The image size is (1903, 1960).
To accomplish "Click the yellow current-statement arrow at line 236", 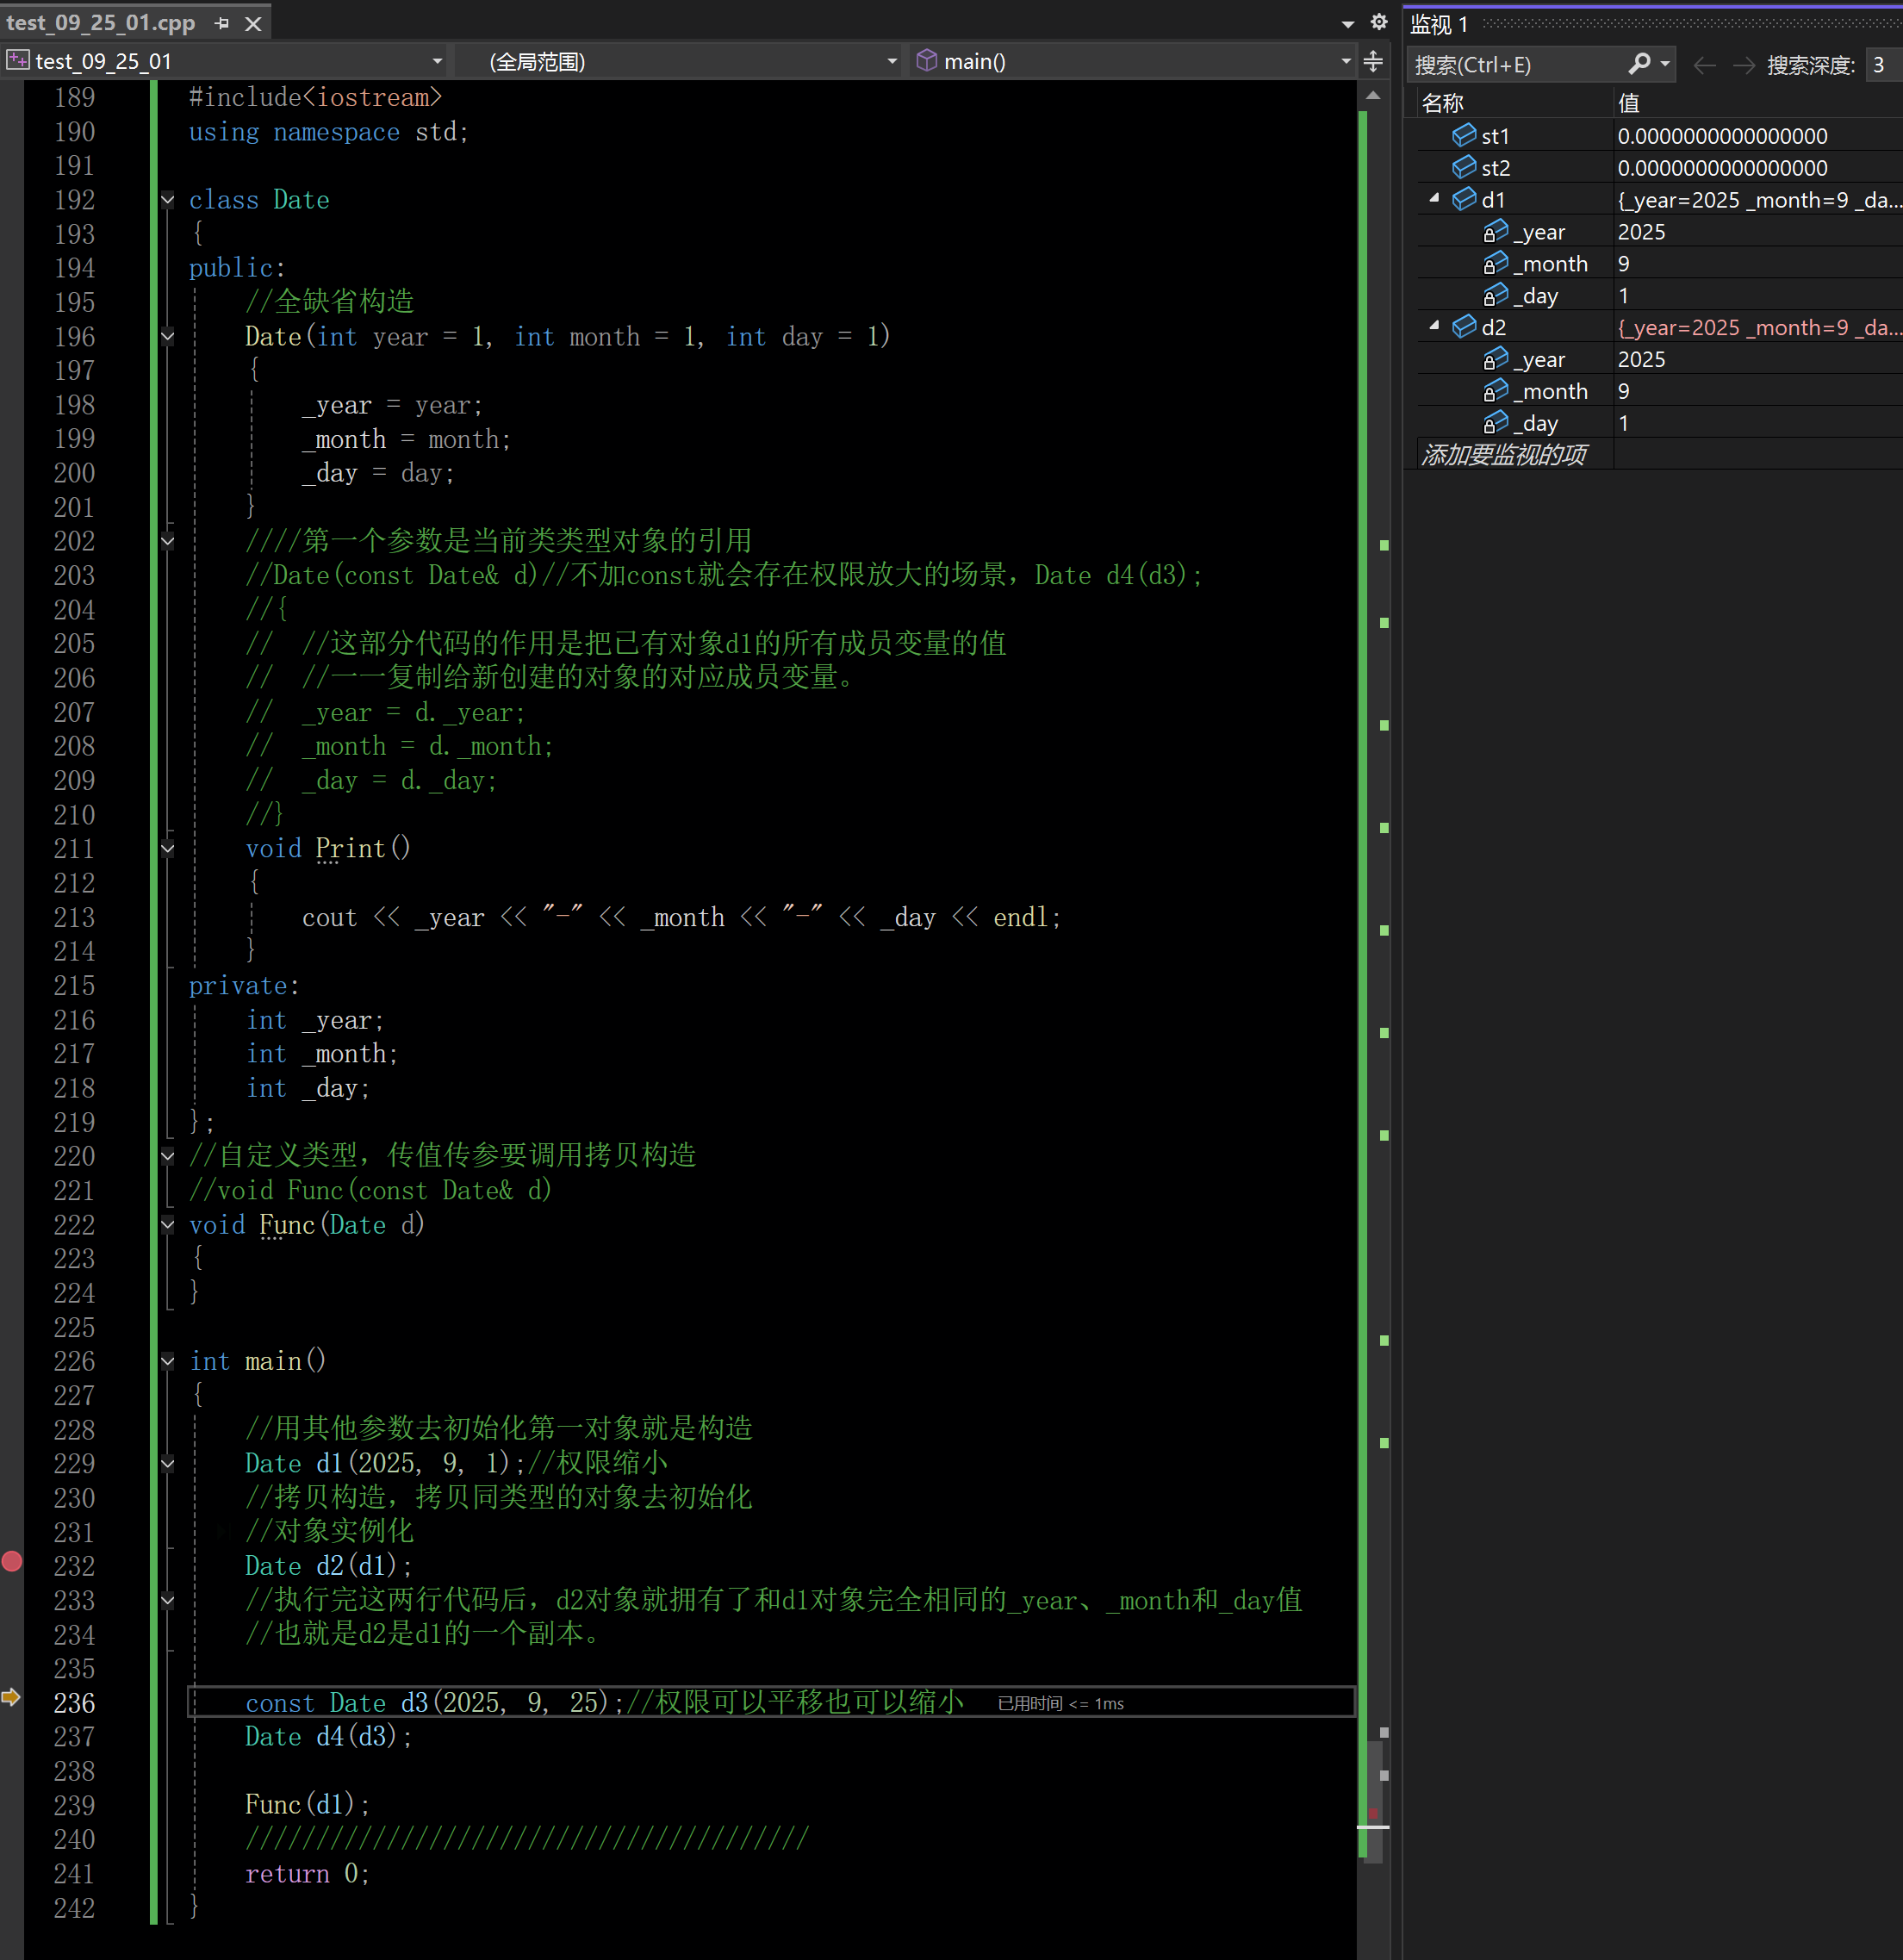I will [x=11, y=1696].
